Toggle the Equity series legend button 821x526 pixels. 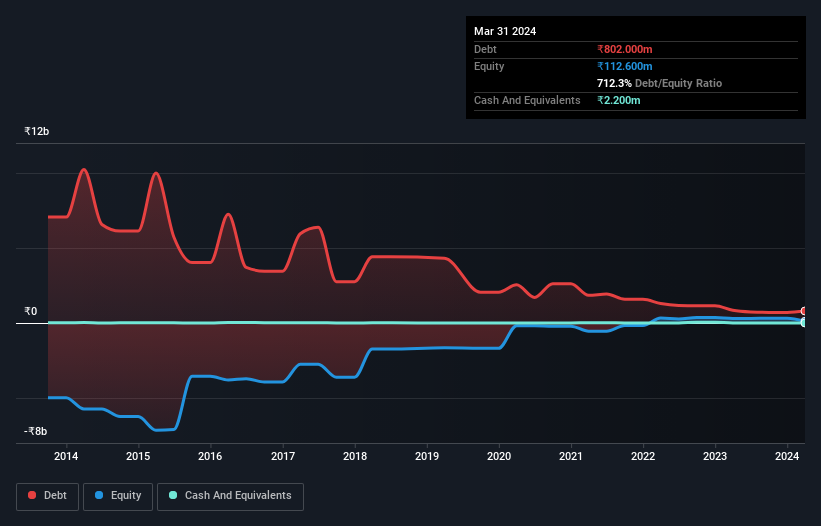tap(118, 496)
